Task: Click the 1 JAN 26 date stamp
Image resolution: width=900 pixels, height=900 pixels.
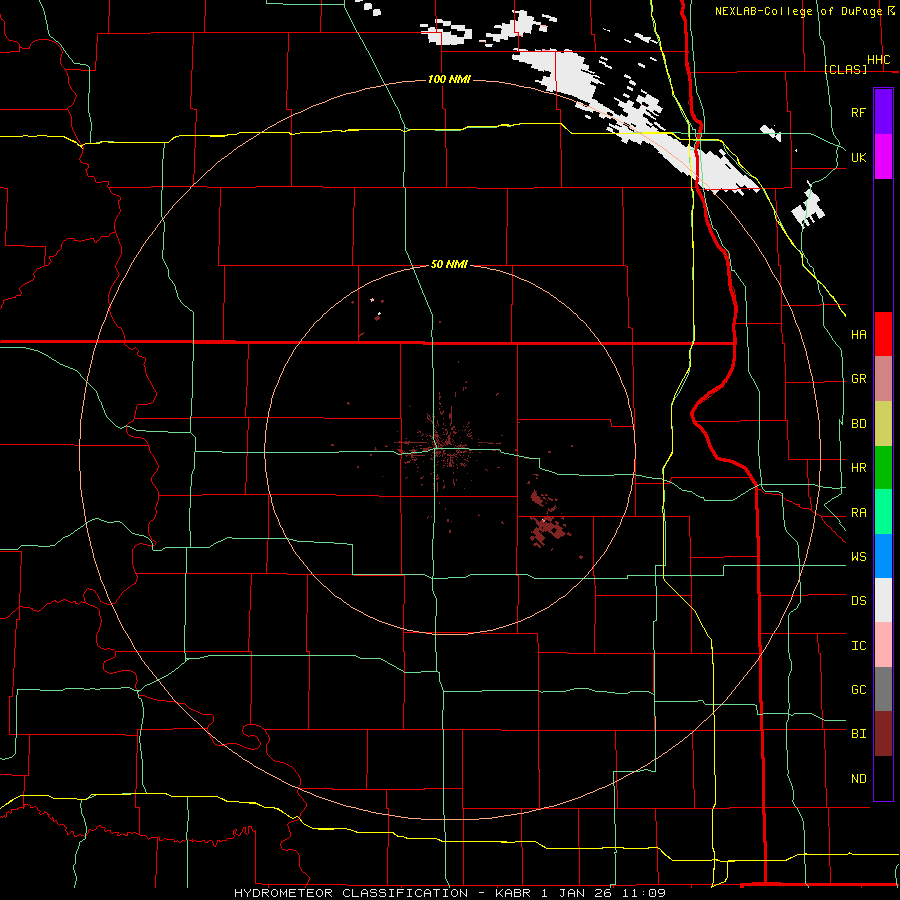Action: click(577, 893)
